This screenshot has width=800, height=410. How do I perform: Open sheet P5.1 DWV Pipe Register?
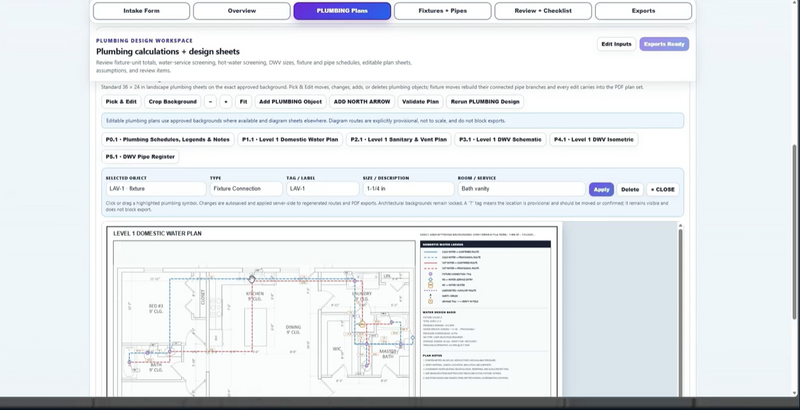click(140, 157)
